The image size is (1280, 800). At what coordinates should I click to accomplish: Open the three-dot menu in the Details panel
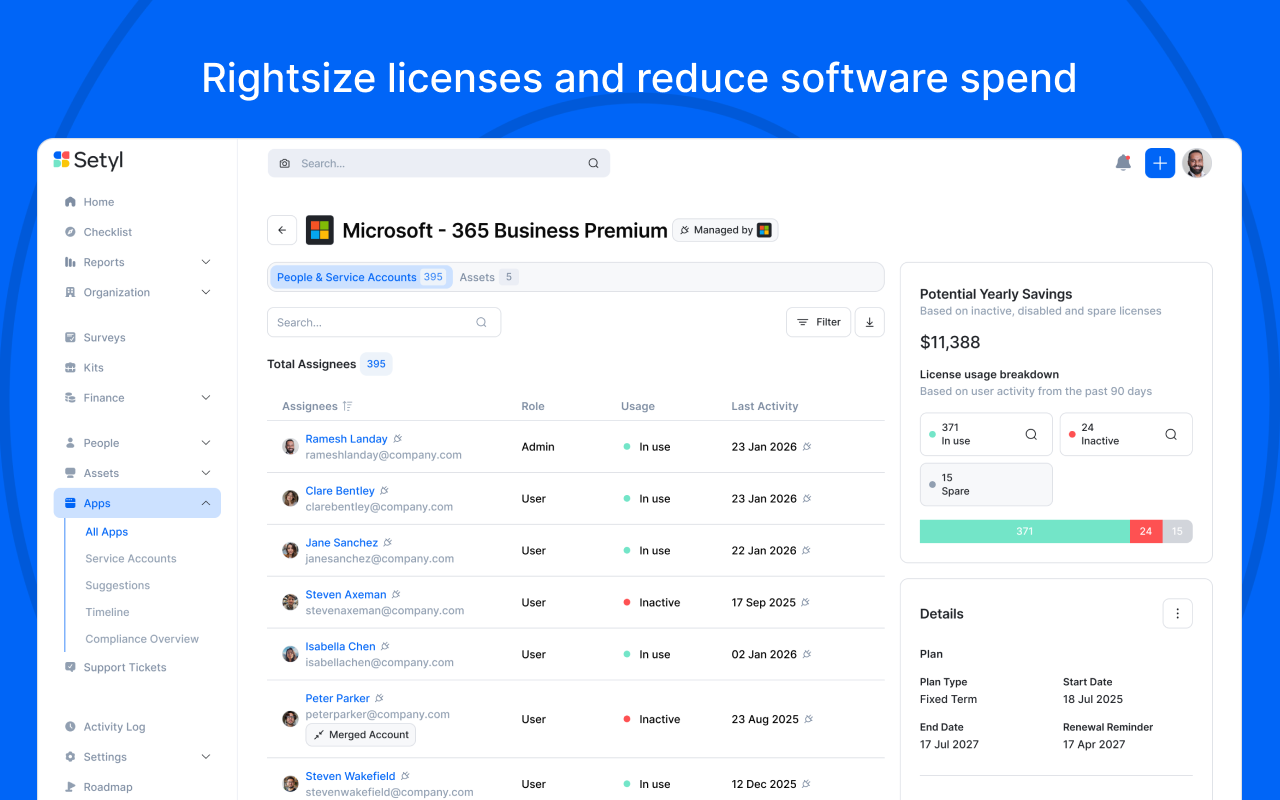1177,613
